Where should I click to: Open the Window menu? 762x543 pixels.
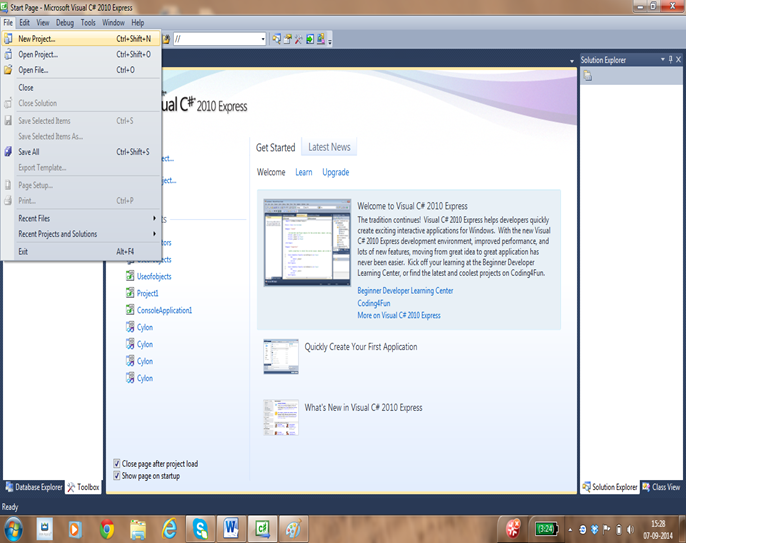point(113,22)
